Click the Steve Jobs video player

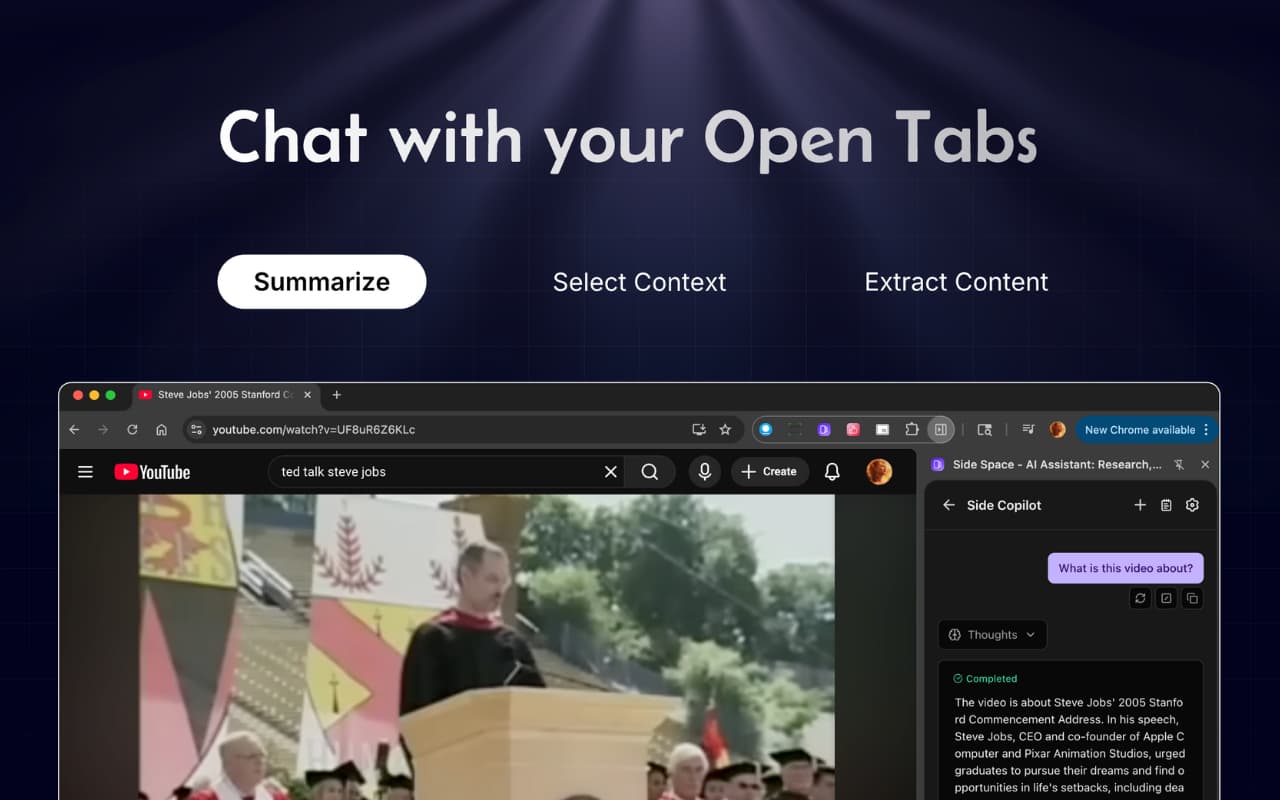click(x=487, y=647)
